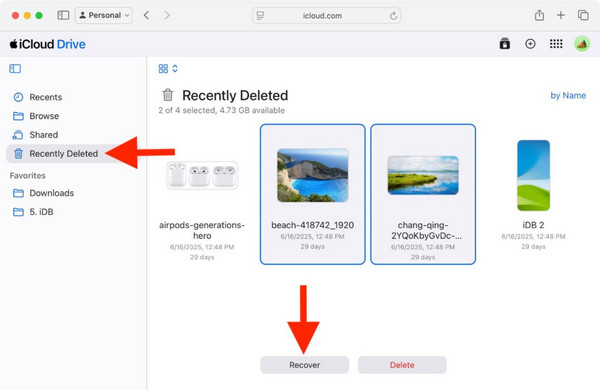
Task: Click the Recover button
Action: (x=305, y=365)
